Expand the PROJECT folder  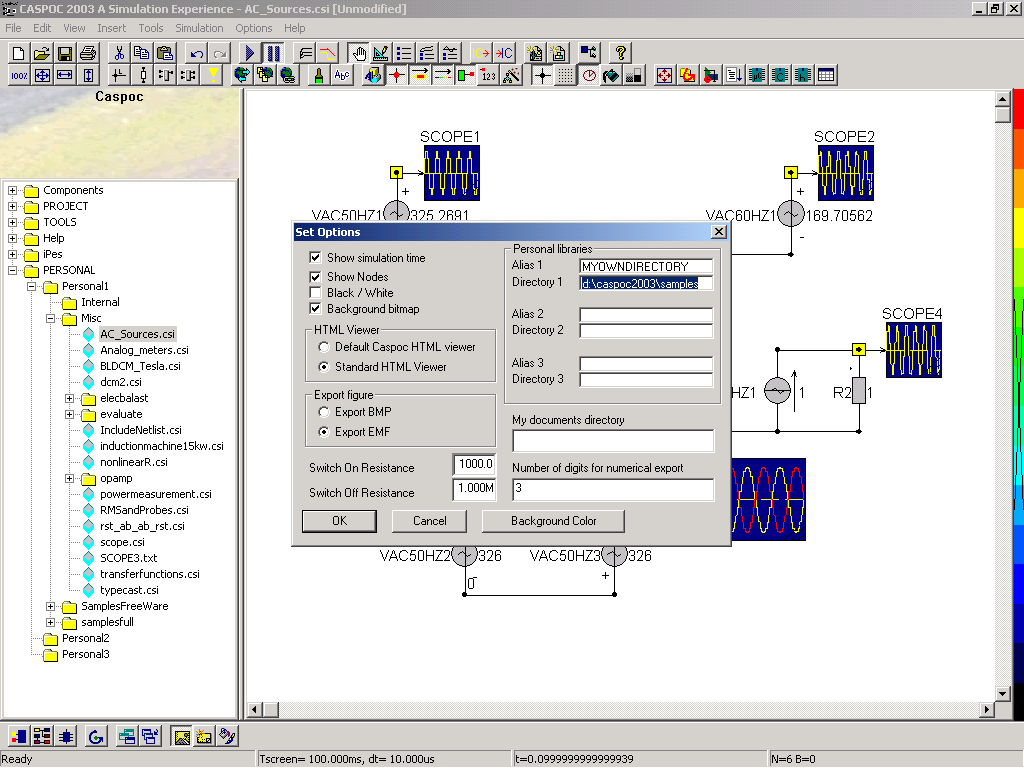pyautogui.click(x=12, y=206)
